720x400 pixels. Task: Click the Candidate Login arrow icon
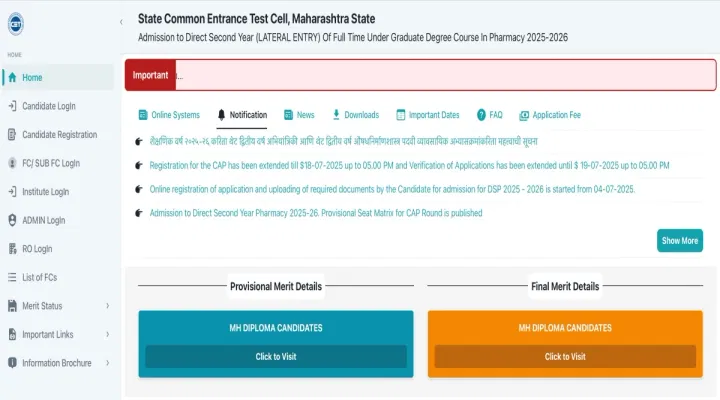pyautogui.click(x=11, y=106)
